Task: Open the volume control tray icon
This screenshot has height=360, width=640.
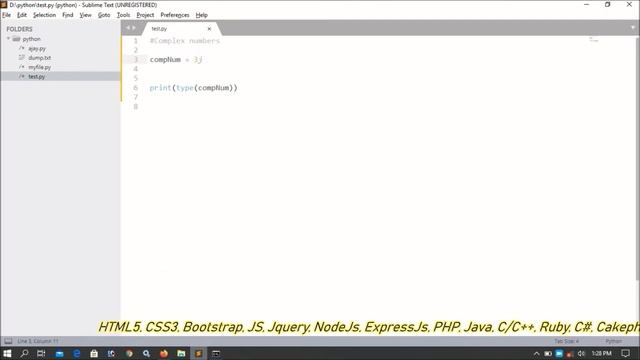Action: [581, 353]
